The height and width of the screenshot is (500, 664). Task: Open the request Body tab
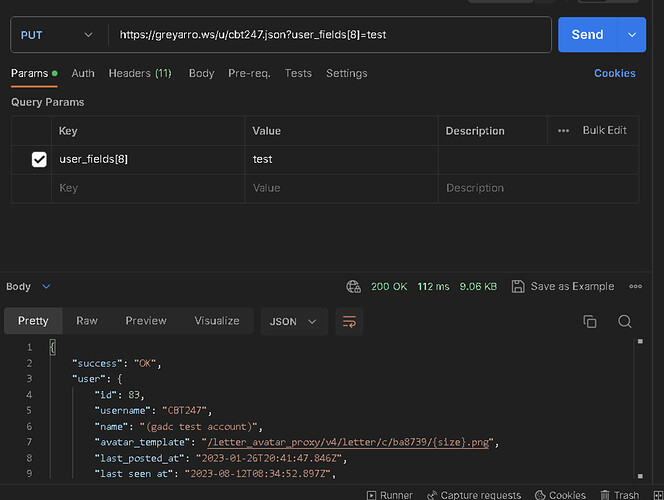point(202,73)
